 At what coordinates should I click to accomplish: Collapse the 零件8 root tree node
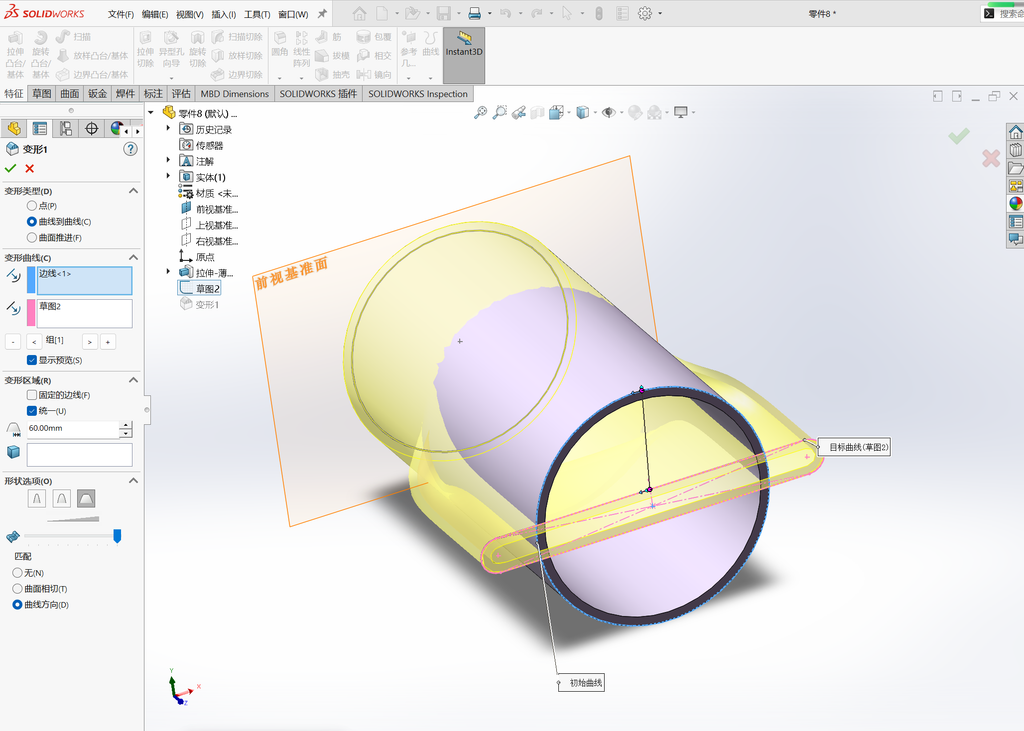[x=151, y=112]
